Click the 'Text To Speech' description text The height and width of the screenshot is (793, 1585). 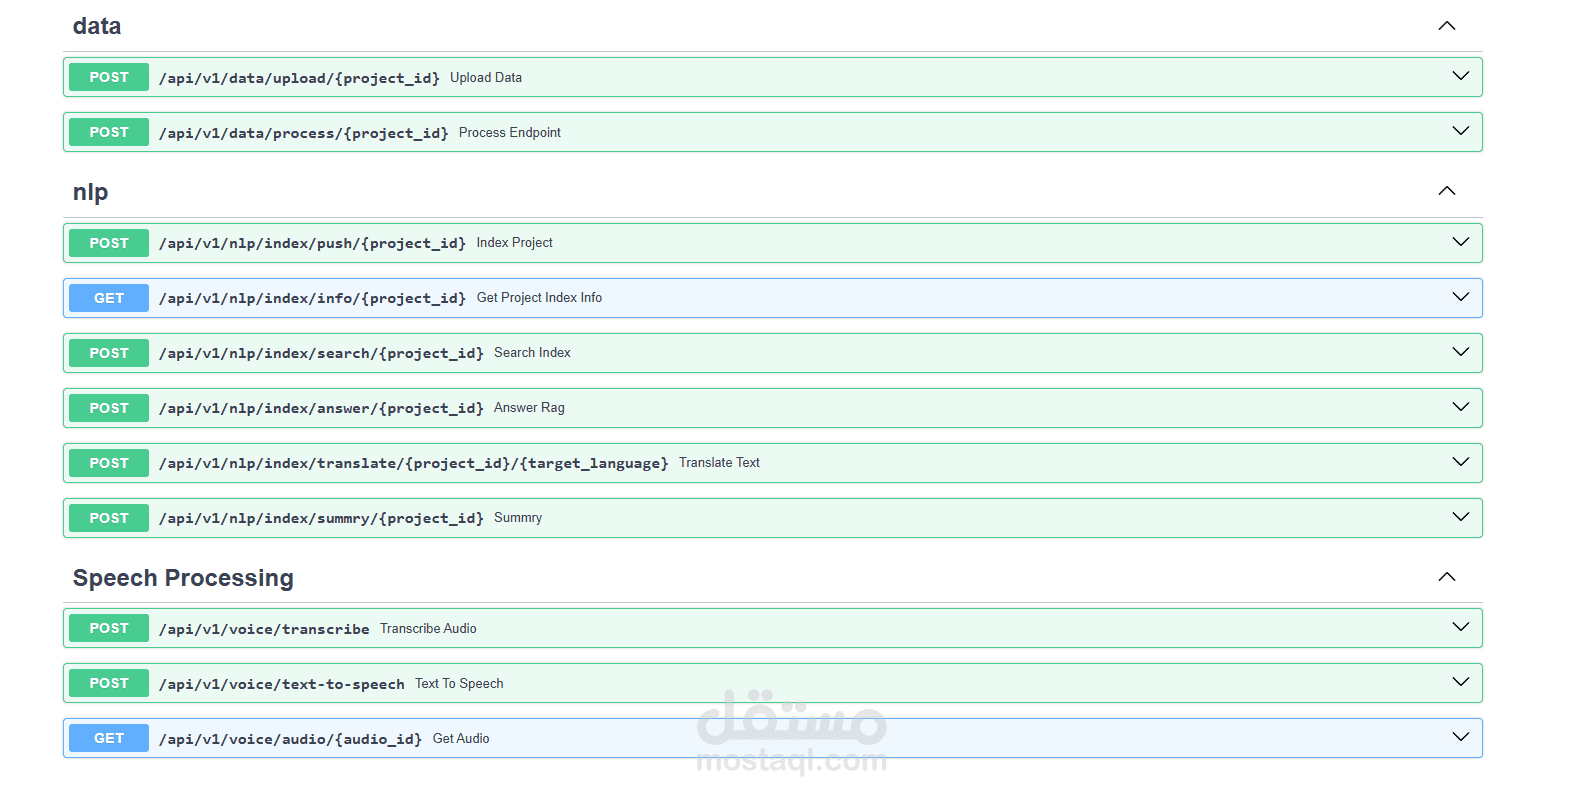click(x=460, y=683)
